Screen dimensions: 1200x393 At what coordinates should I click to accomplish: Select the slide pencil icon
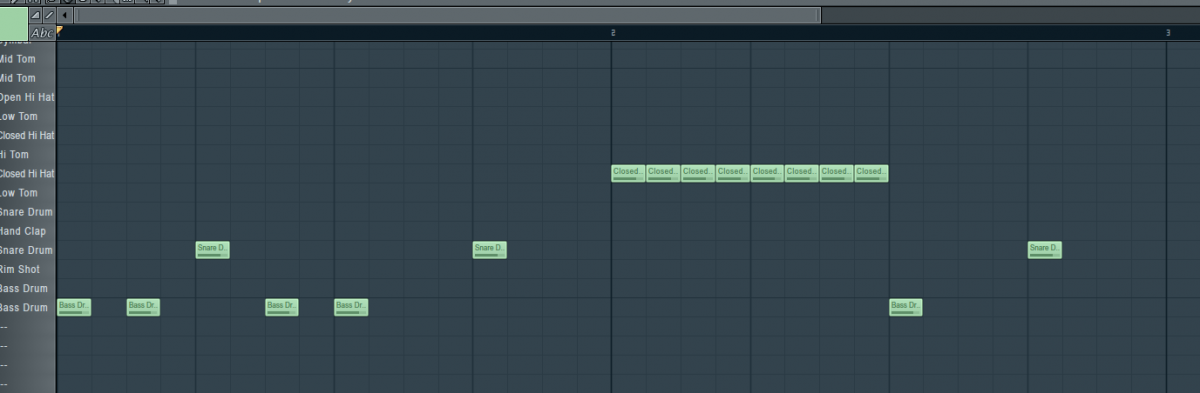click(49, 16)
